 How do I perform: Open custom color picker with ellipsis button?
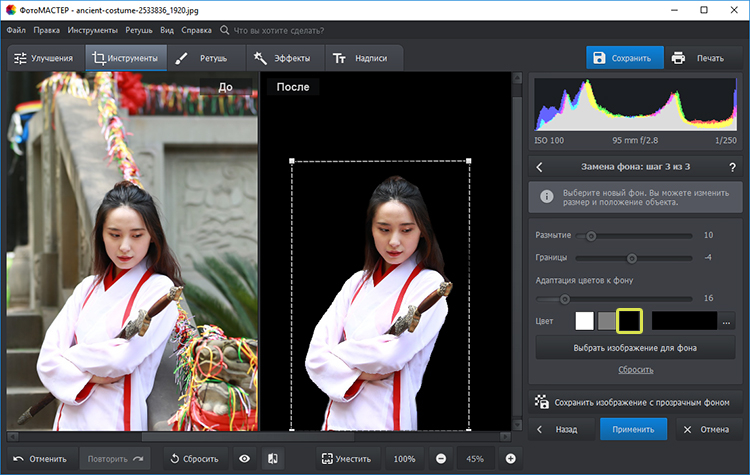(x=726, y=321)
